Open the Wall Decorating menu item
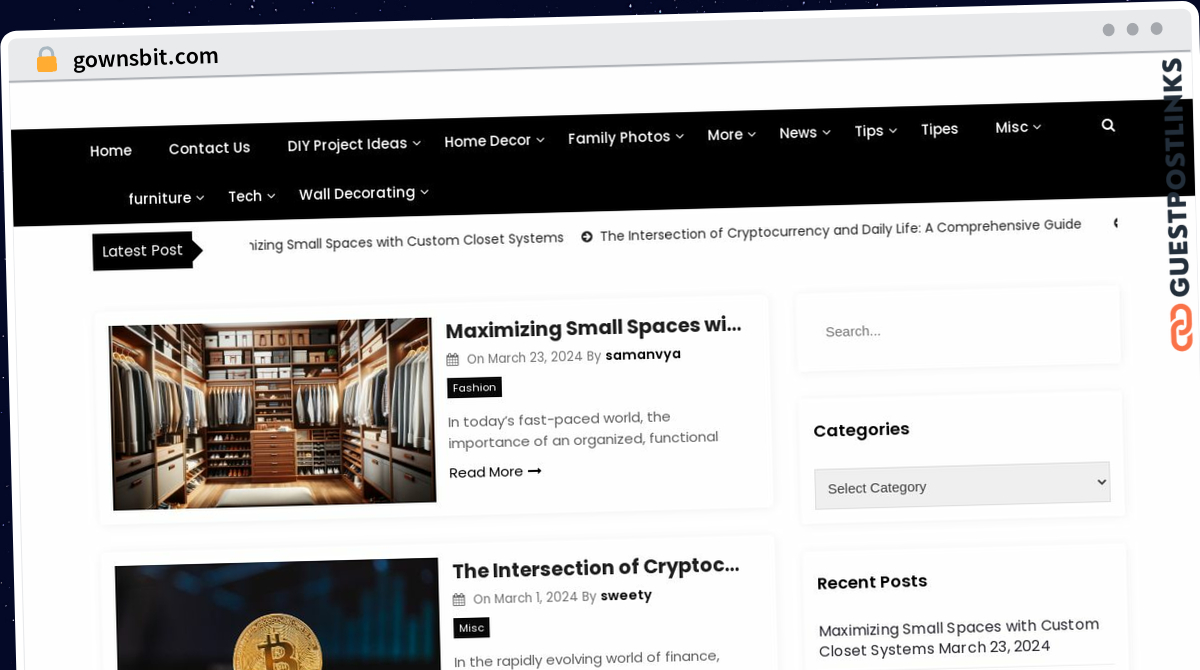This screenshot has width=1200, height=670. [x=357, y=193]
